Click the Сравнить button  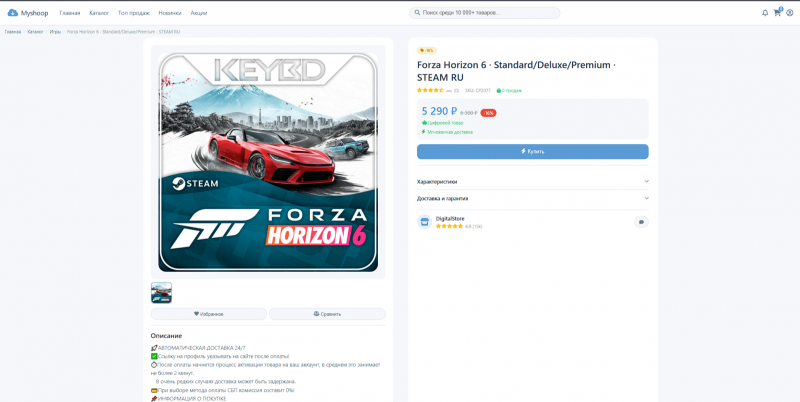pos(327,314)
